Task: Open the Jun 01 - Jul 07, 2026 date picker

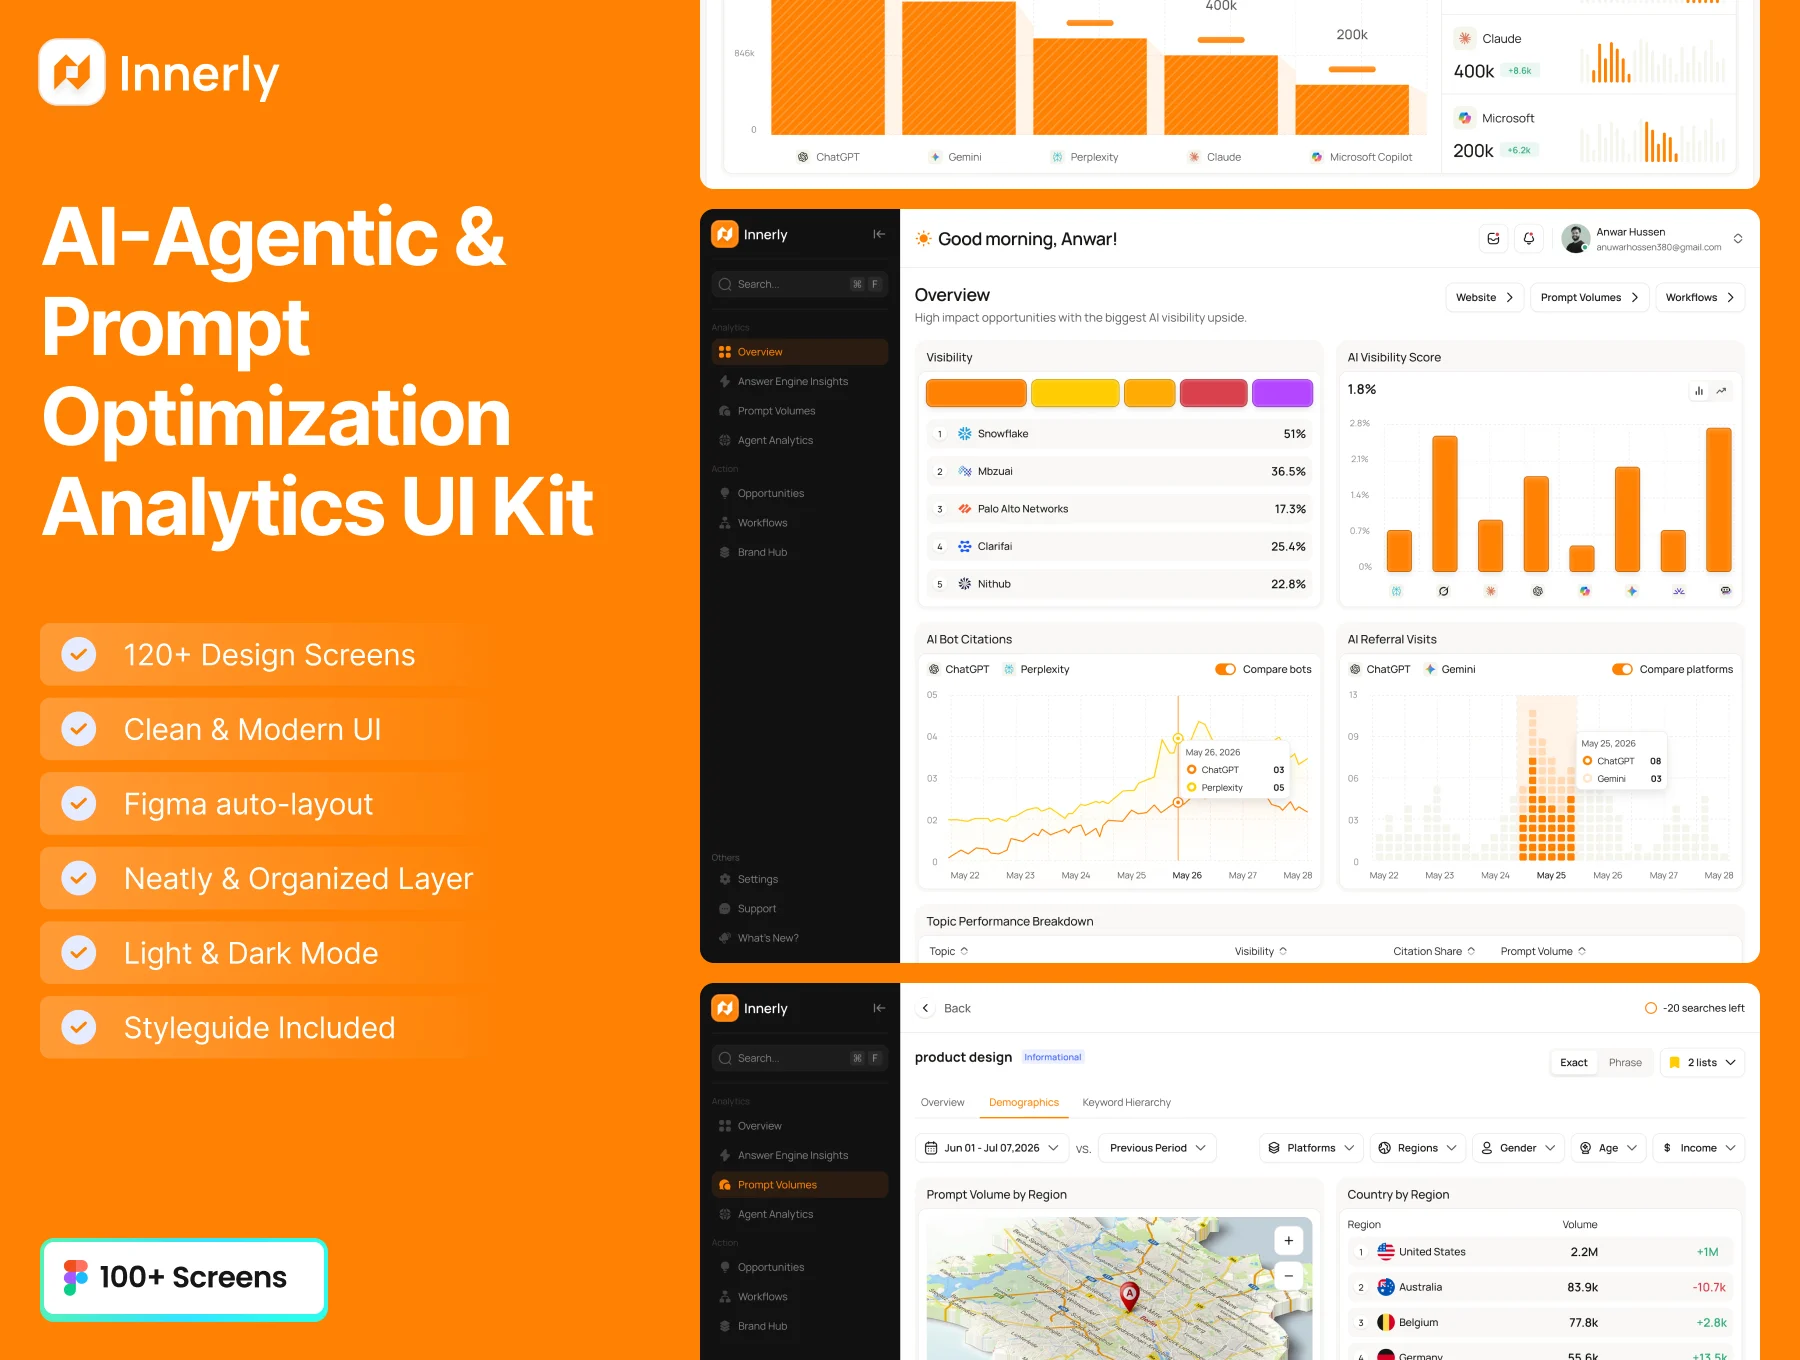Action: 992,1148
